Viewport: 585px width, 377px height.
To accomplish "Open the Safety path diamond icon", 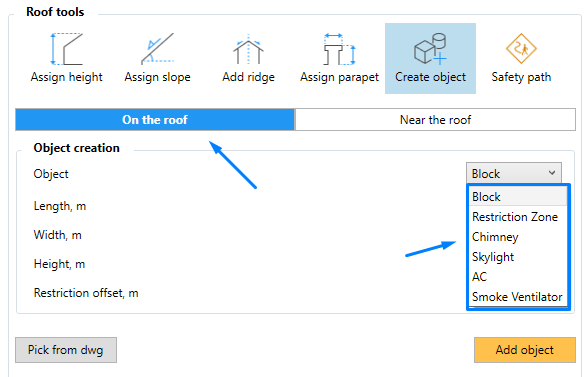I will pos(521,49).
